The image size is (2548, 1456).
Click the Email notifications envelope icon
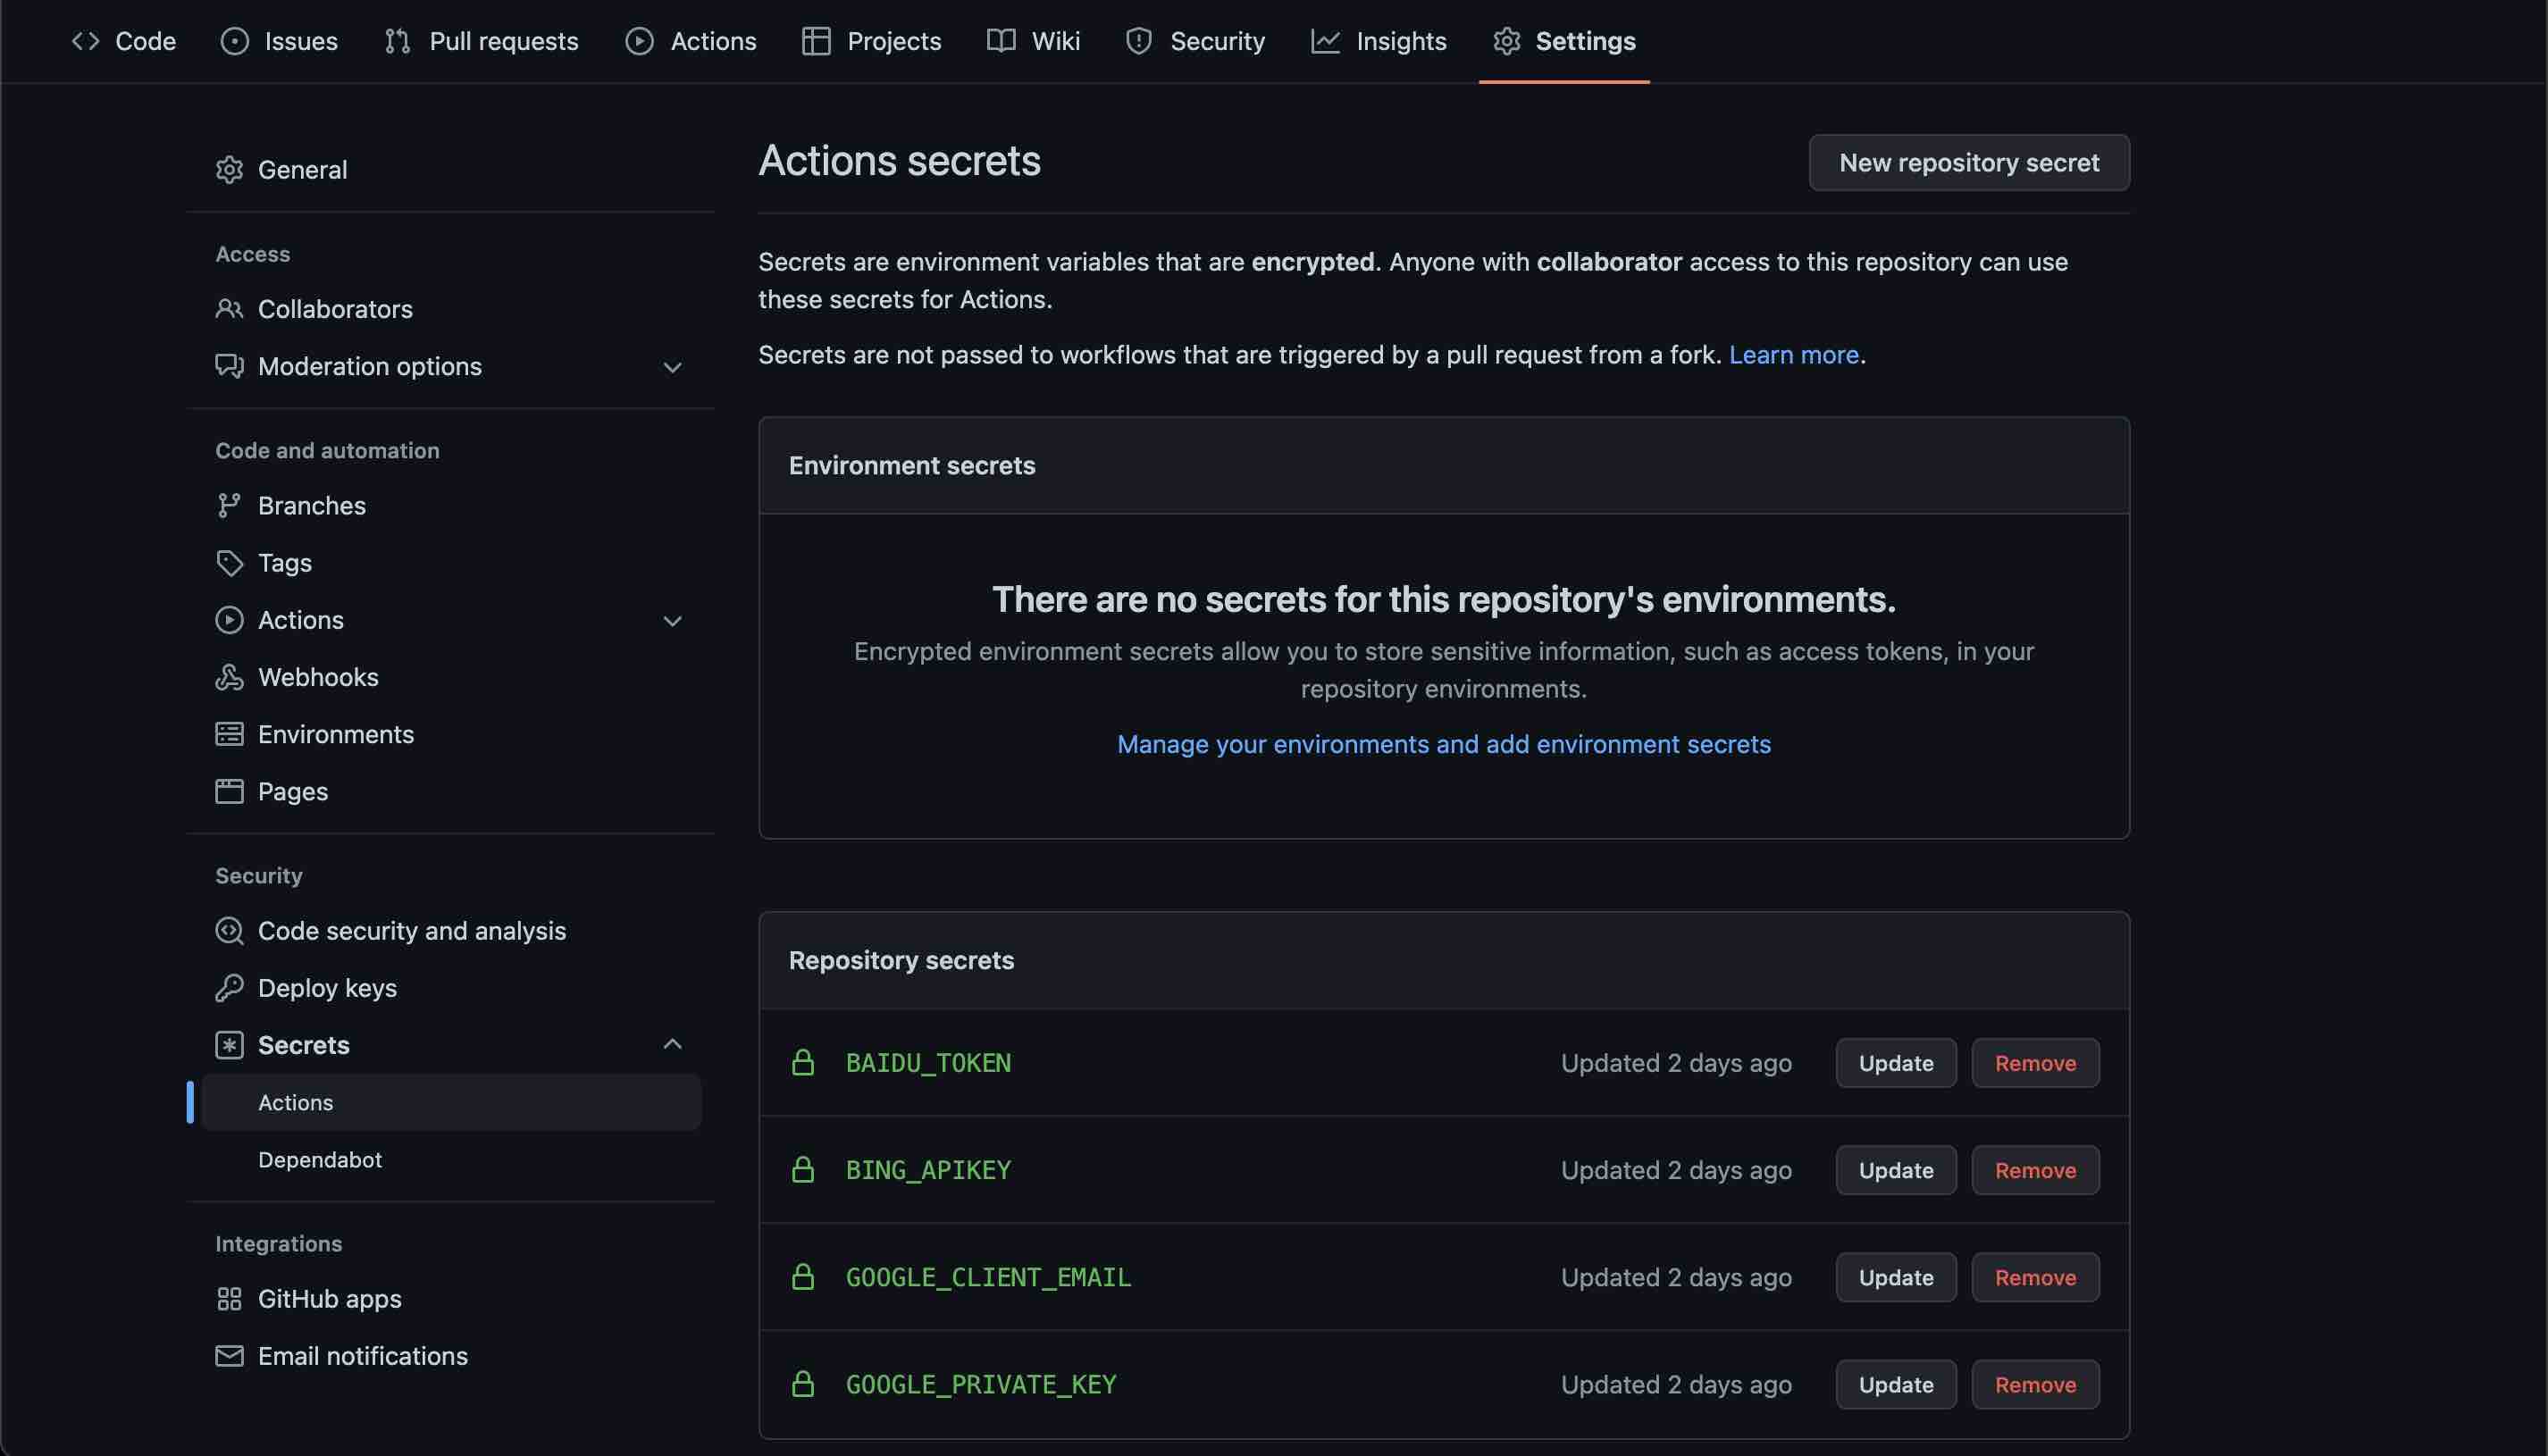(229, 1356)
